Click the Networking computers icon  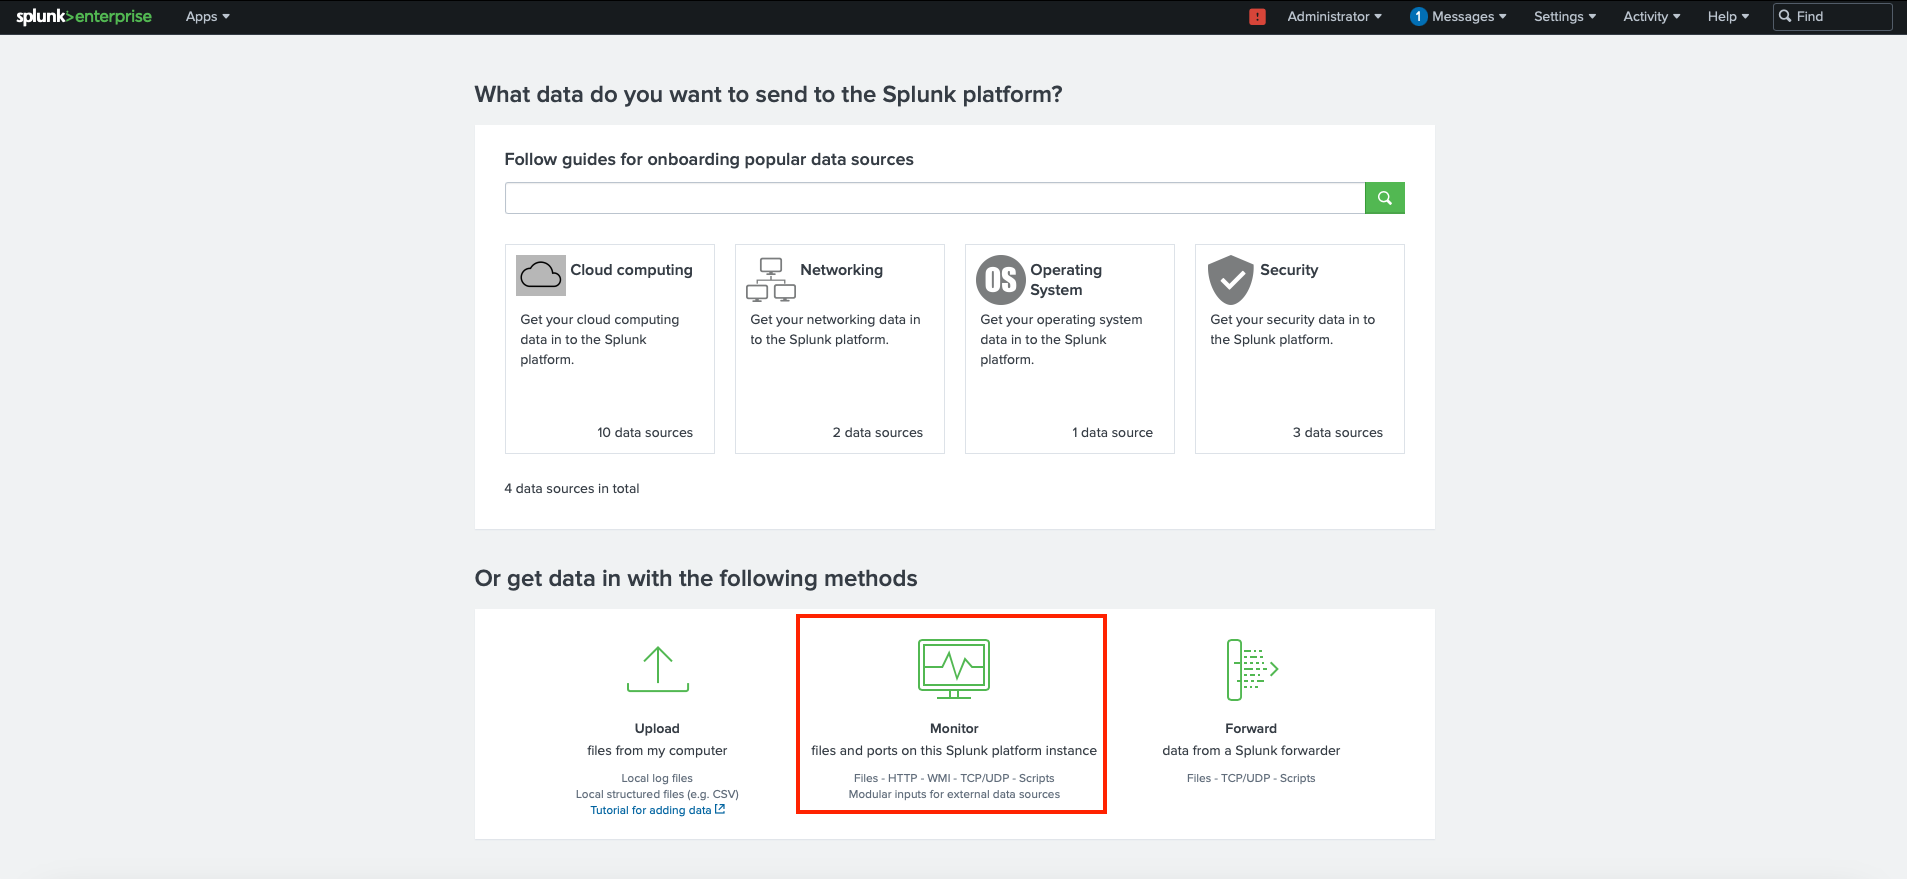pyautogui.click(x=771, y=279)
